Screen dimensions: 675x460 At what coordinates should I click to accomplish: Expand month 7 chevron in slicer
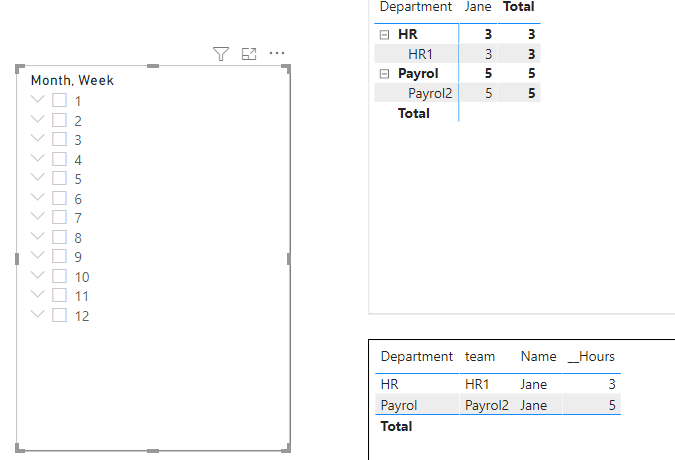[x=38, y=216]
